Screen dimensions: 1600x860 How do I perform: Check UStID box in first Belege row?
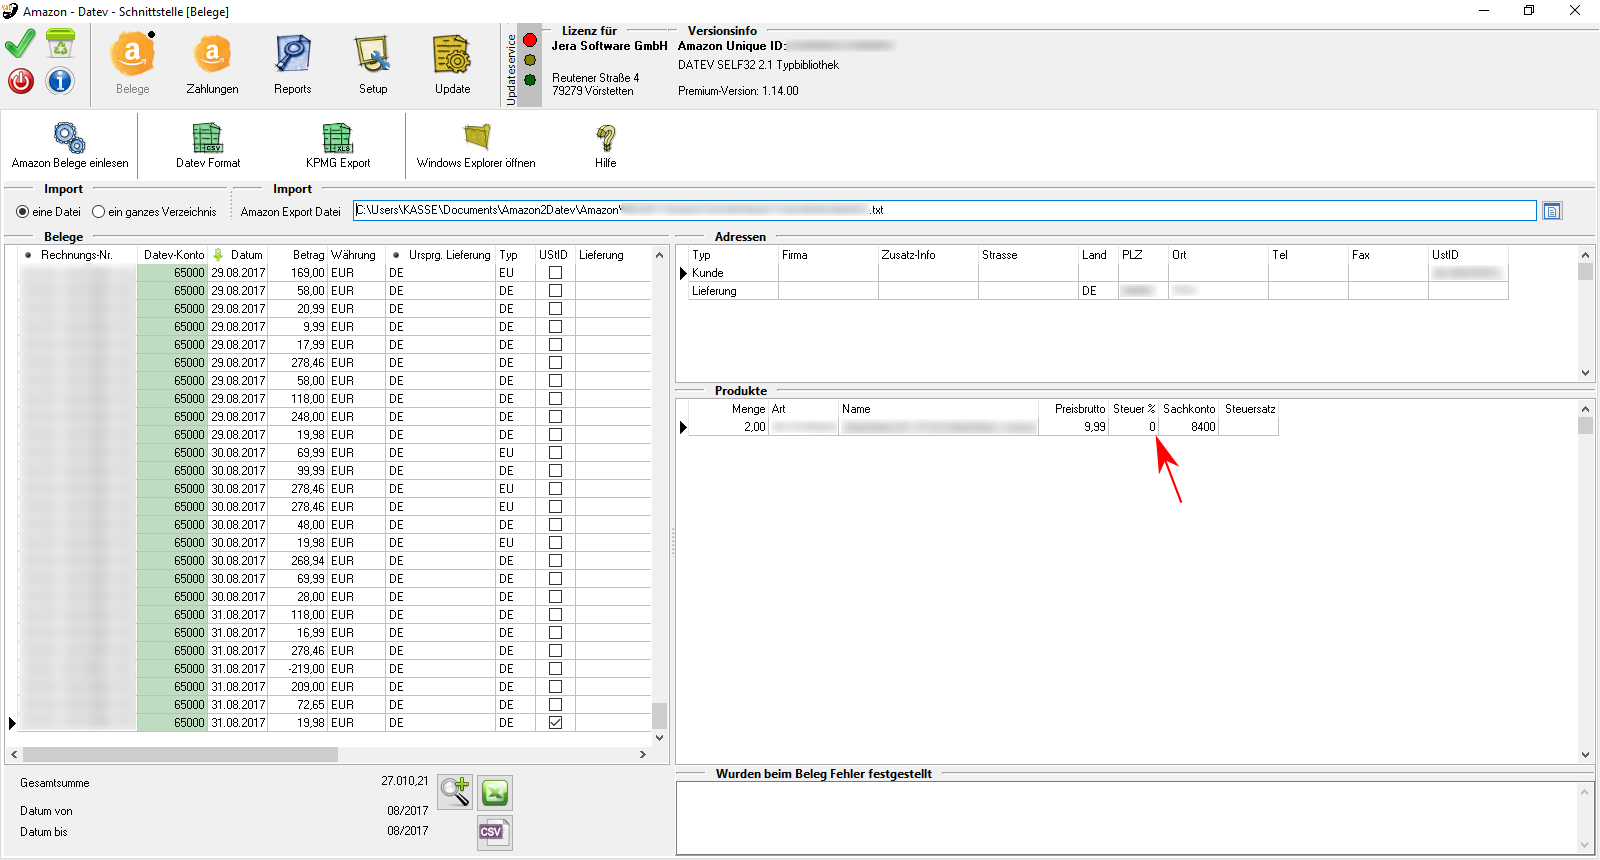(556, 273)
